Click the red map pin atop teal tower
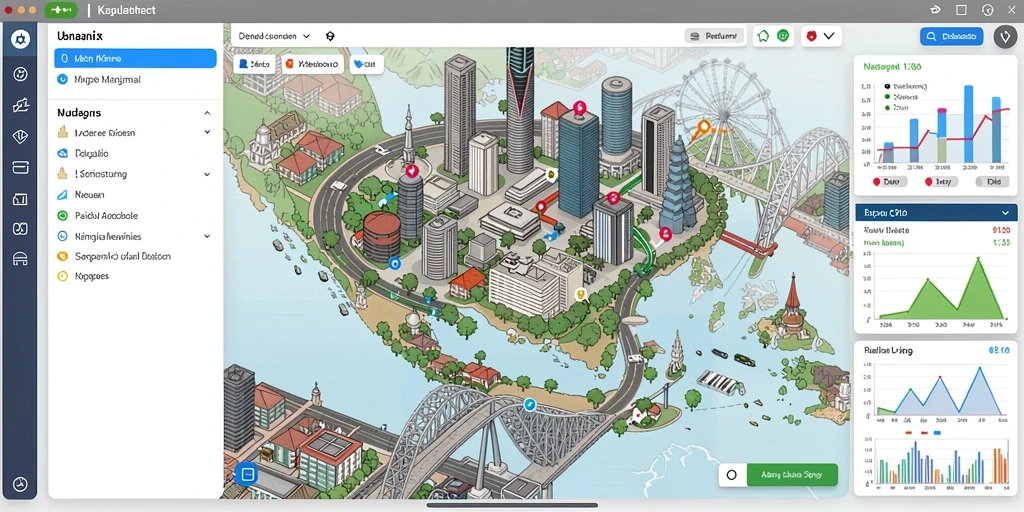This screenshot has height=512, width=1024. click(579, 108)
